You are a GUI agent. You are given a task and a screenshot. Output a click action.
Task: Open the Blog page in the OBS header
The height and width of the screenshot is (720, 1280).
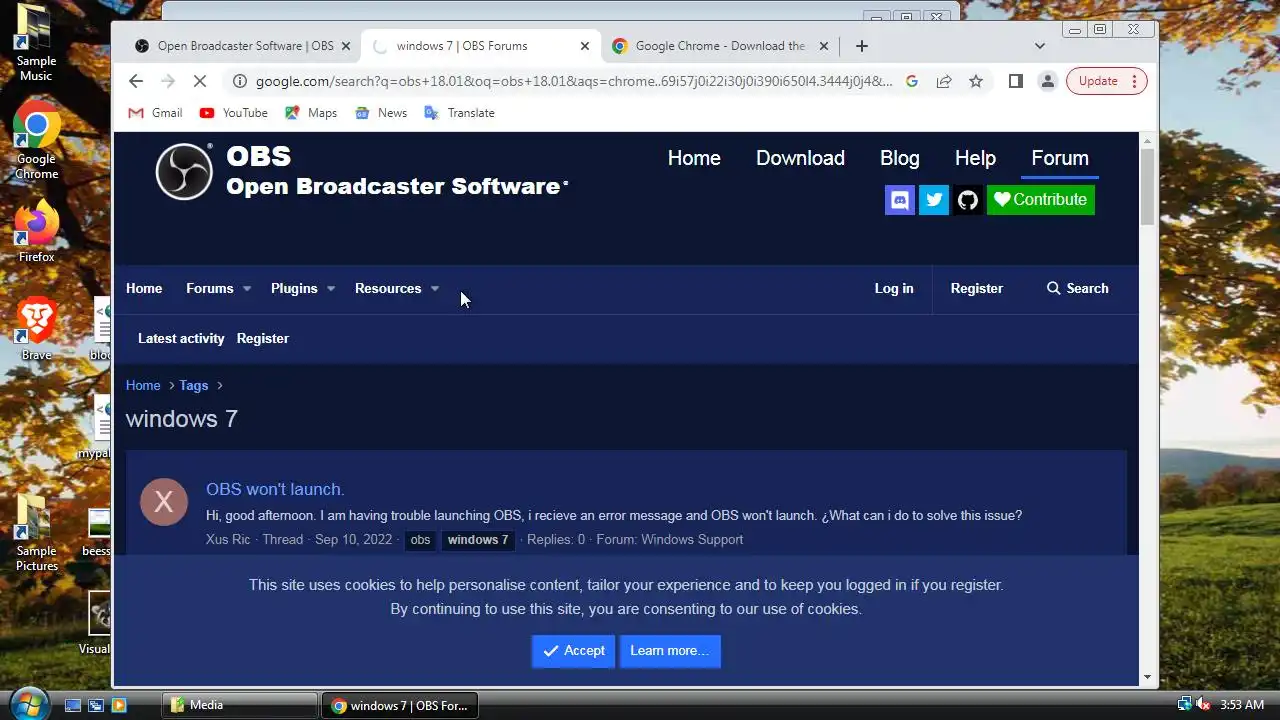[x=899, y=158]
